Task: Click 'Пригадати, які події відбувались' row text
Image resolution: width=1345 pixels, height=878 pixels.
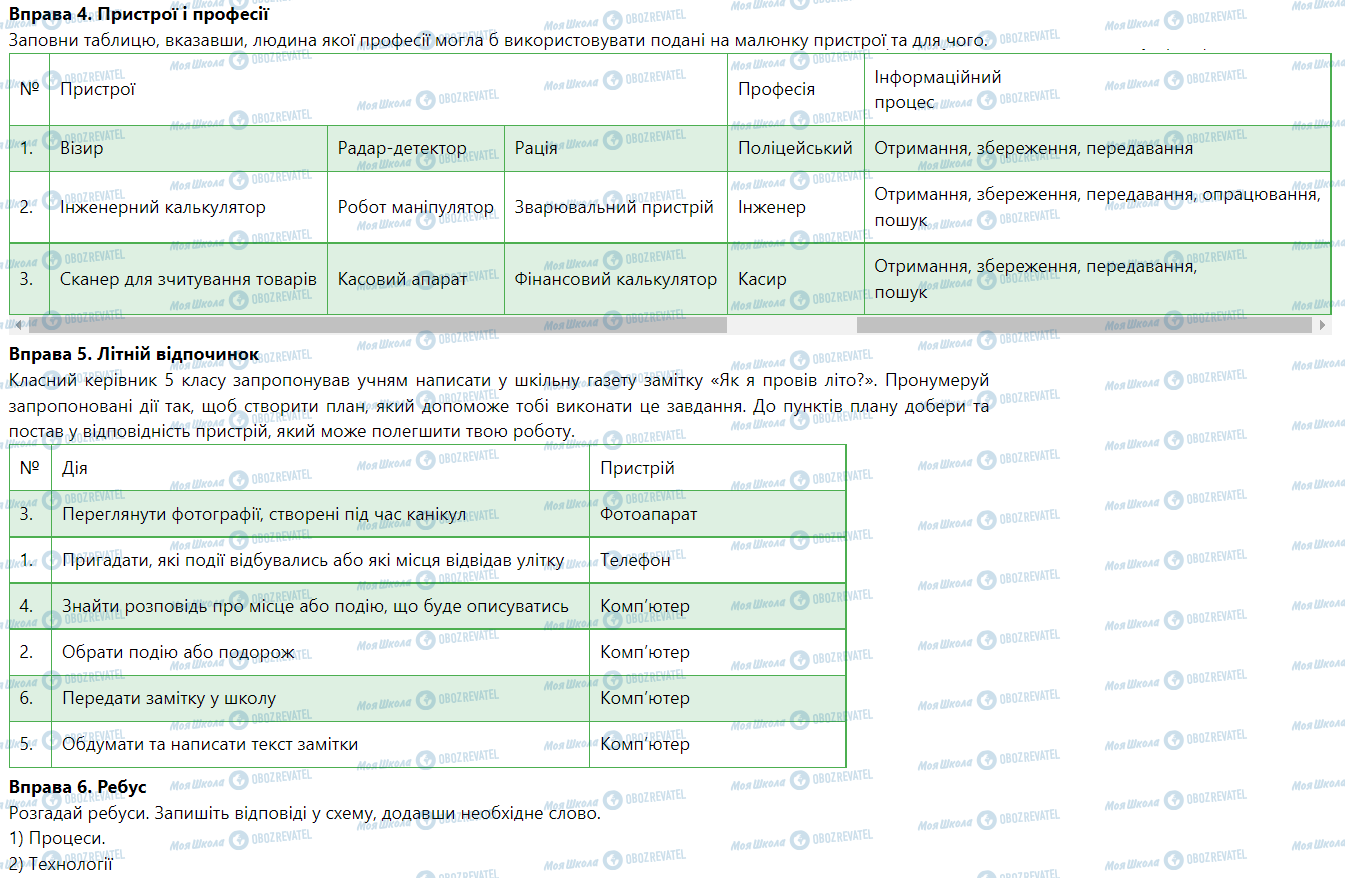Action: [313, 560]
